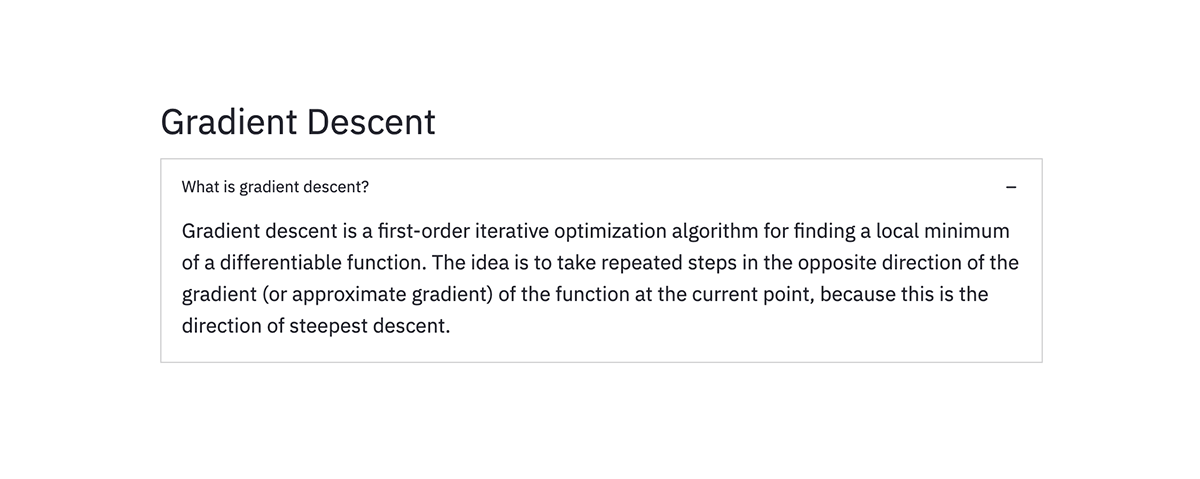Click the word "differentiable" in the paragraph
Viewport: 1200px width, 479px height.
(273, 264)
